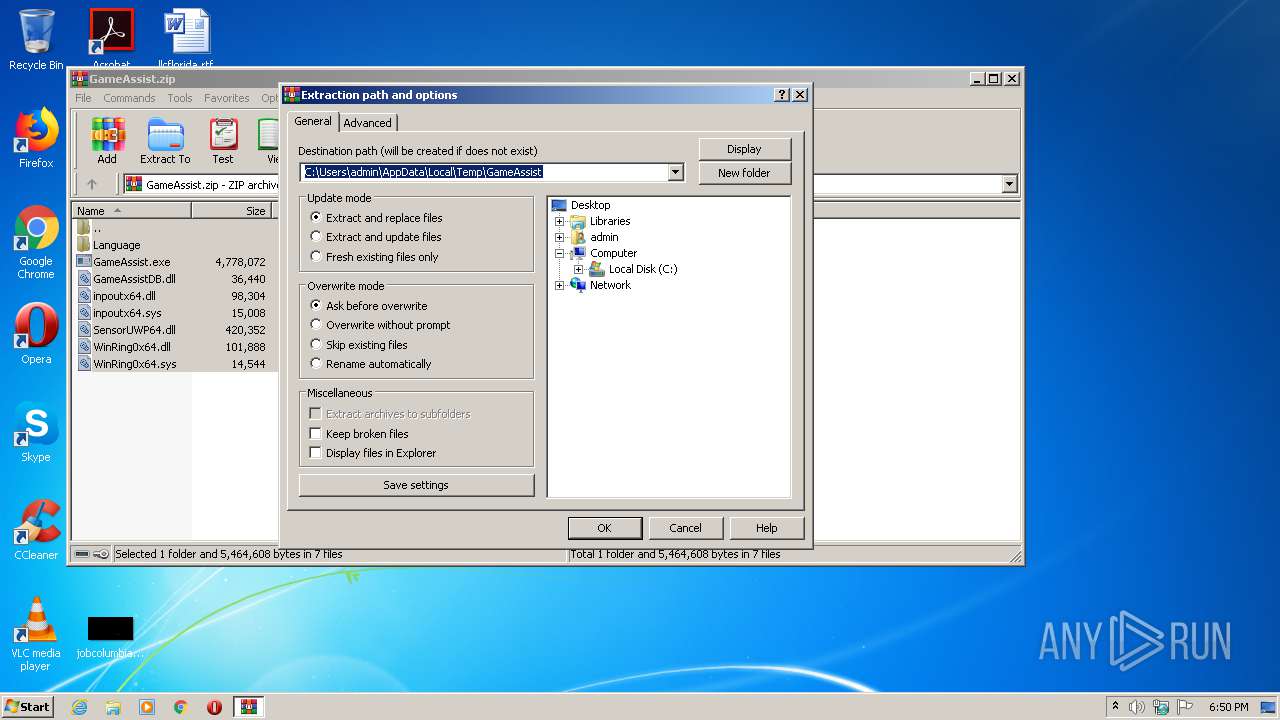
Task: Select the VLC media player desktop icon
Action: [36, 634]
